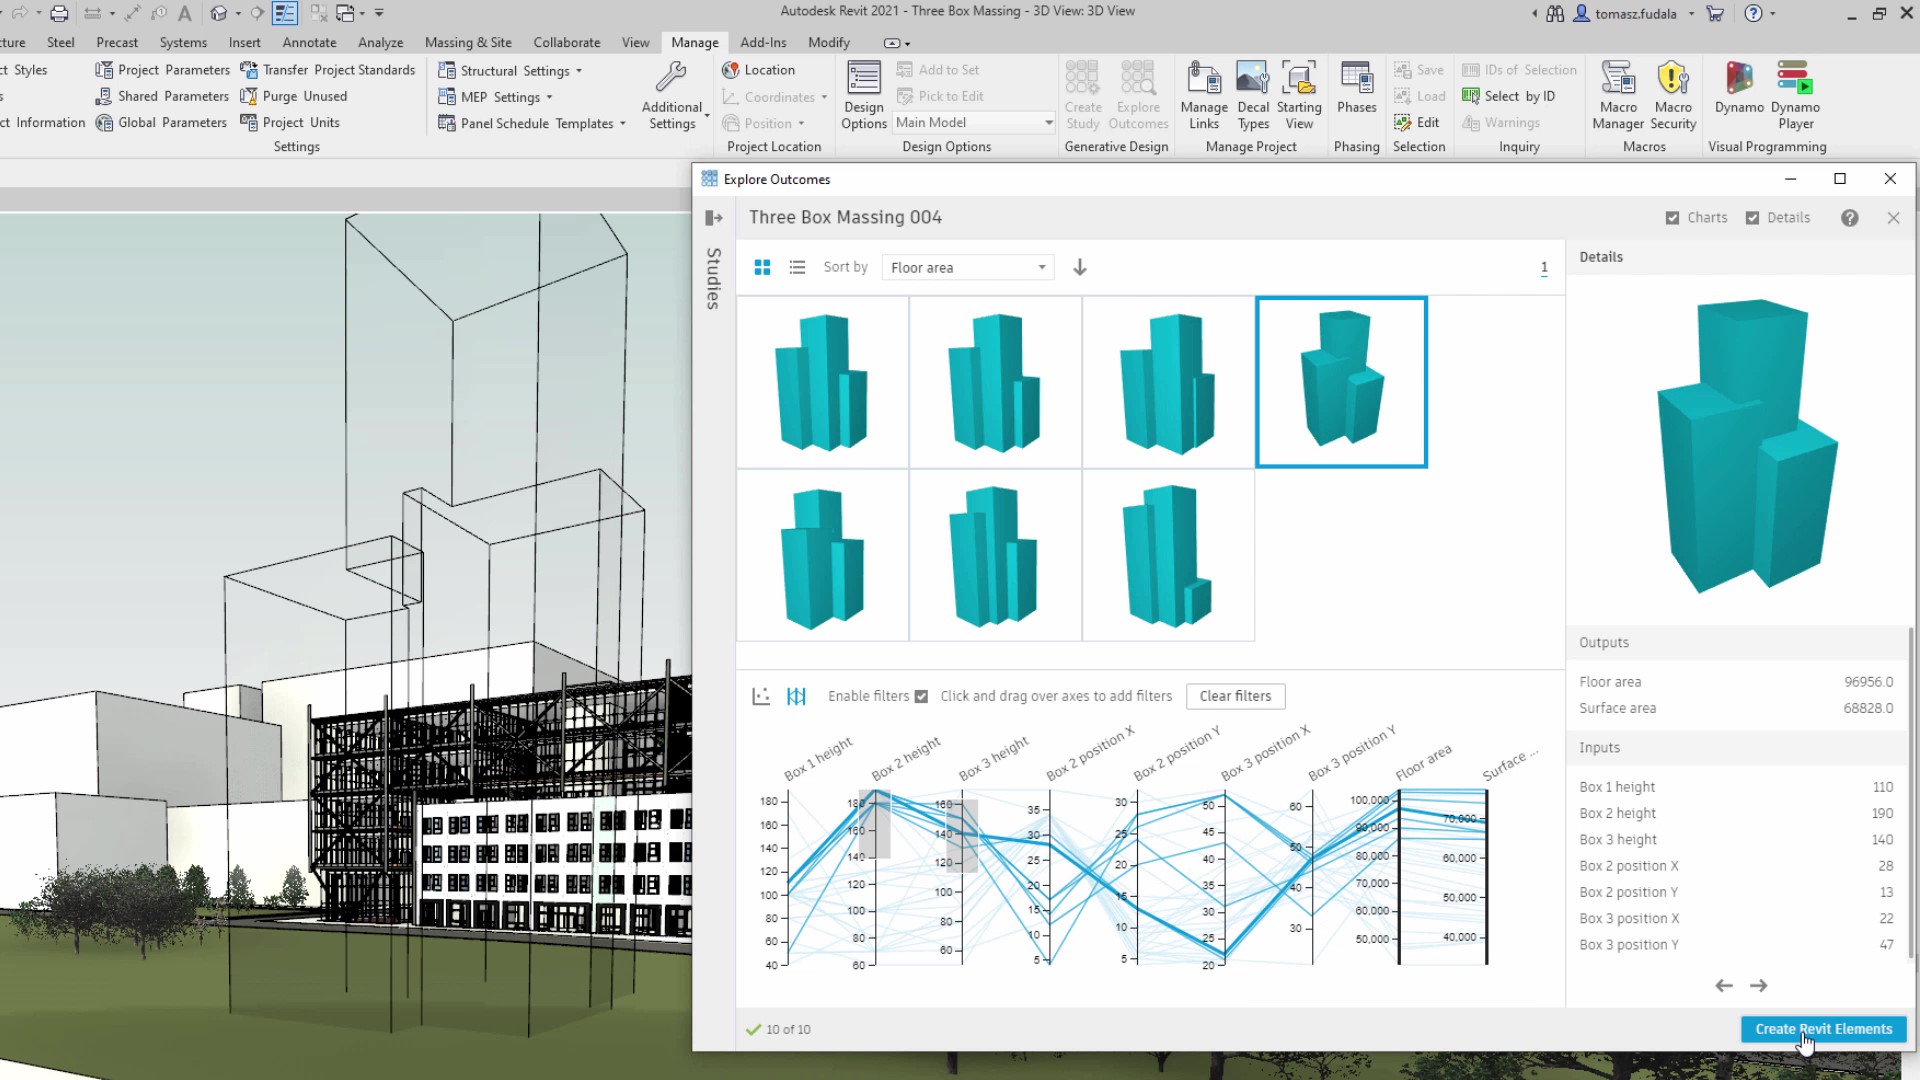Click Create Revit Elements button
Image resolution: width=1920 pixels, height=1080 pixels.
coord(1823,1029)
